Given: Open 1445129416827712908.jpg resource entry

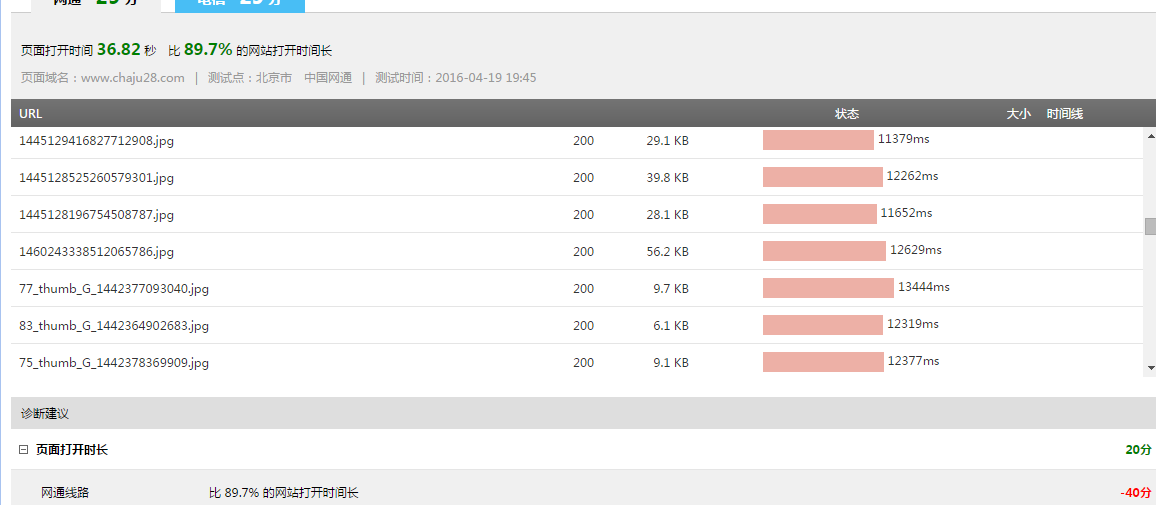Looking at the screenshot, I should tap(96, 141).
